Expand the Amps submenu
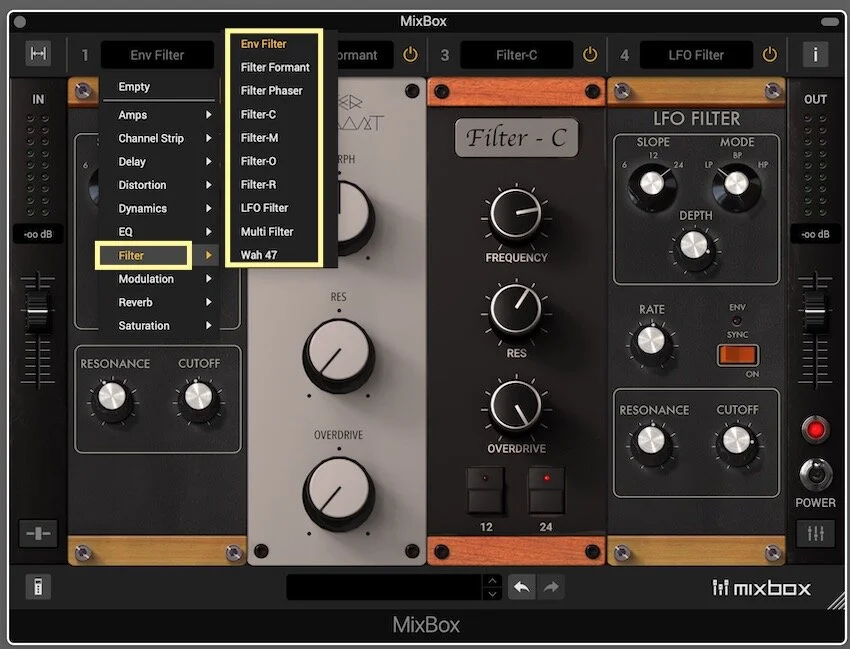 pos(159,115)
